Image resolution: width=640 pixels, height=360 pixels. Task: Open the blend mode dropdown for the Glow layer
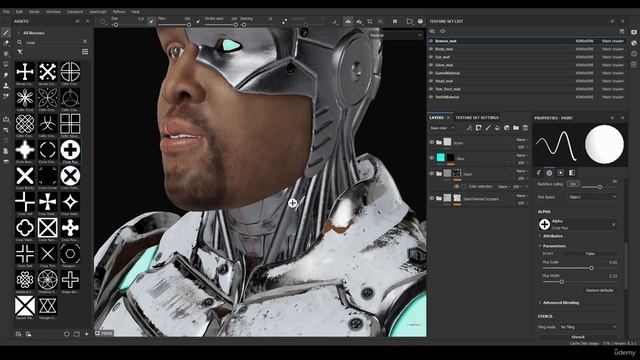pyautogui.click(x=522, y=156)
